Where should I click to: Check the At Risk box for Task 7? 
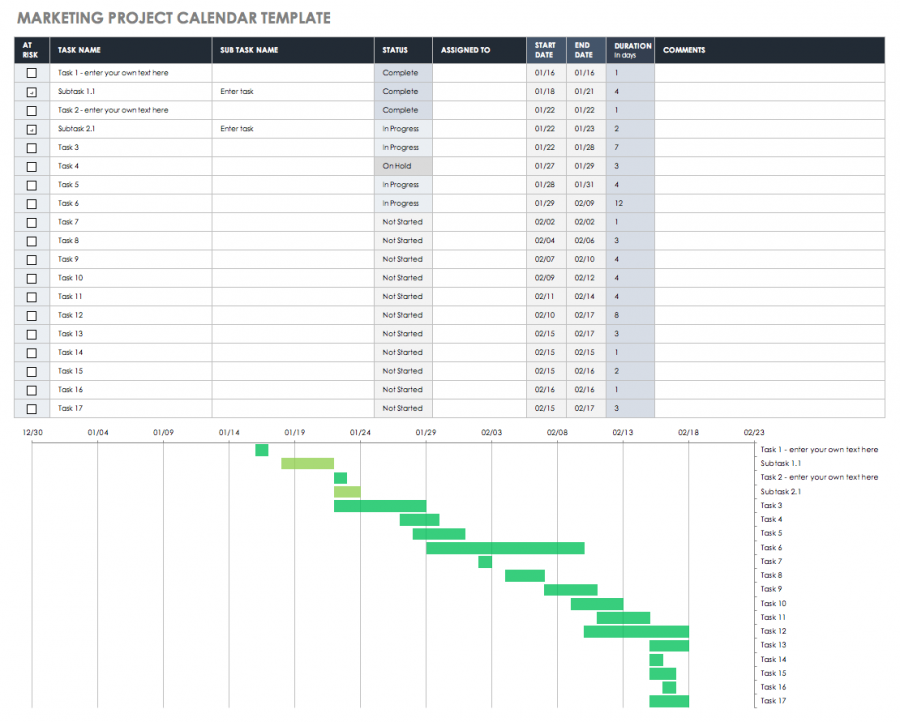click(31, 222)
